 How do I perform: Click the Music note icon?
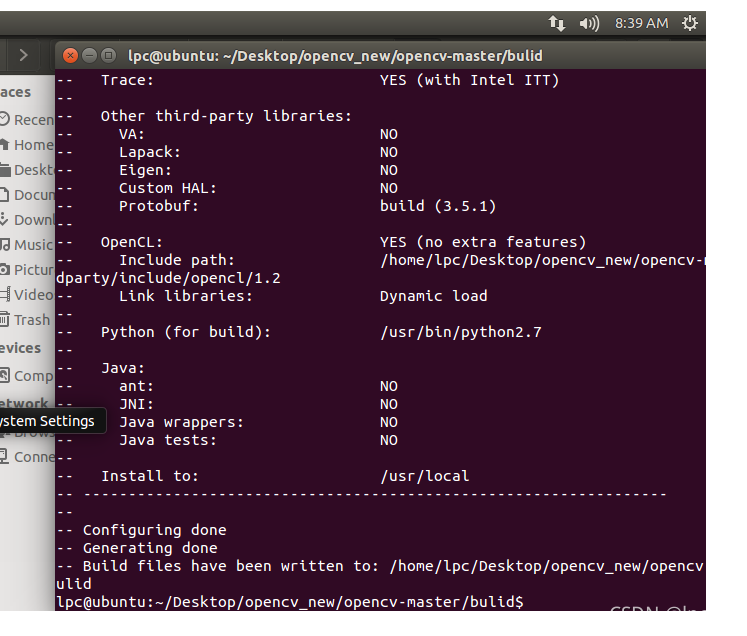(5, 244)
